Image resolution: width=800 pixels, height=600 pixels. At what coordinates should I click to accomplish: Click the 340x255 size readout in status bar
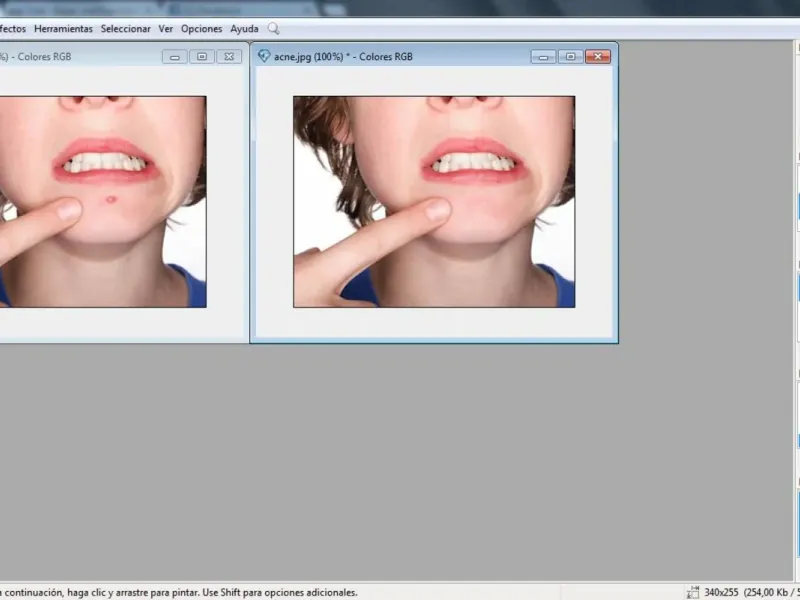[x=722, y=592]
